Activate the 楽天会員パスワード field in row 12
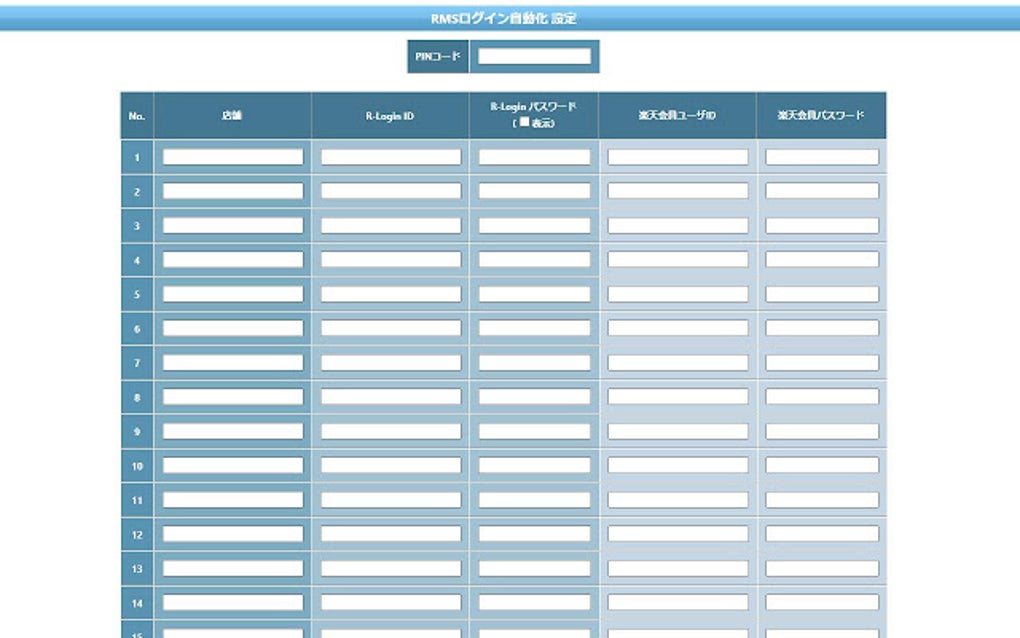This screenshot has width=1020, height=638. coord(822,534)
